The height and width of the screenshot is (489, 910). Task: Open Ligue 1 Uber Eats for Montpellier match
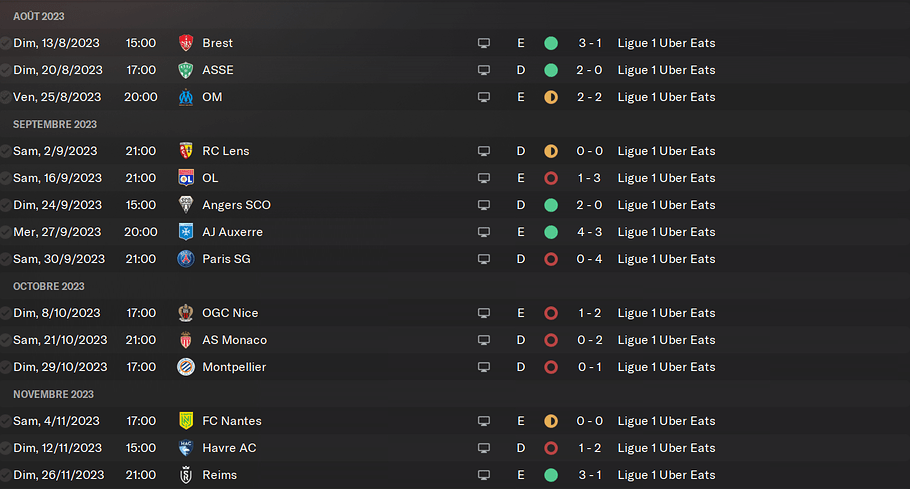[x=666, y=367]
